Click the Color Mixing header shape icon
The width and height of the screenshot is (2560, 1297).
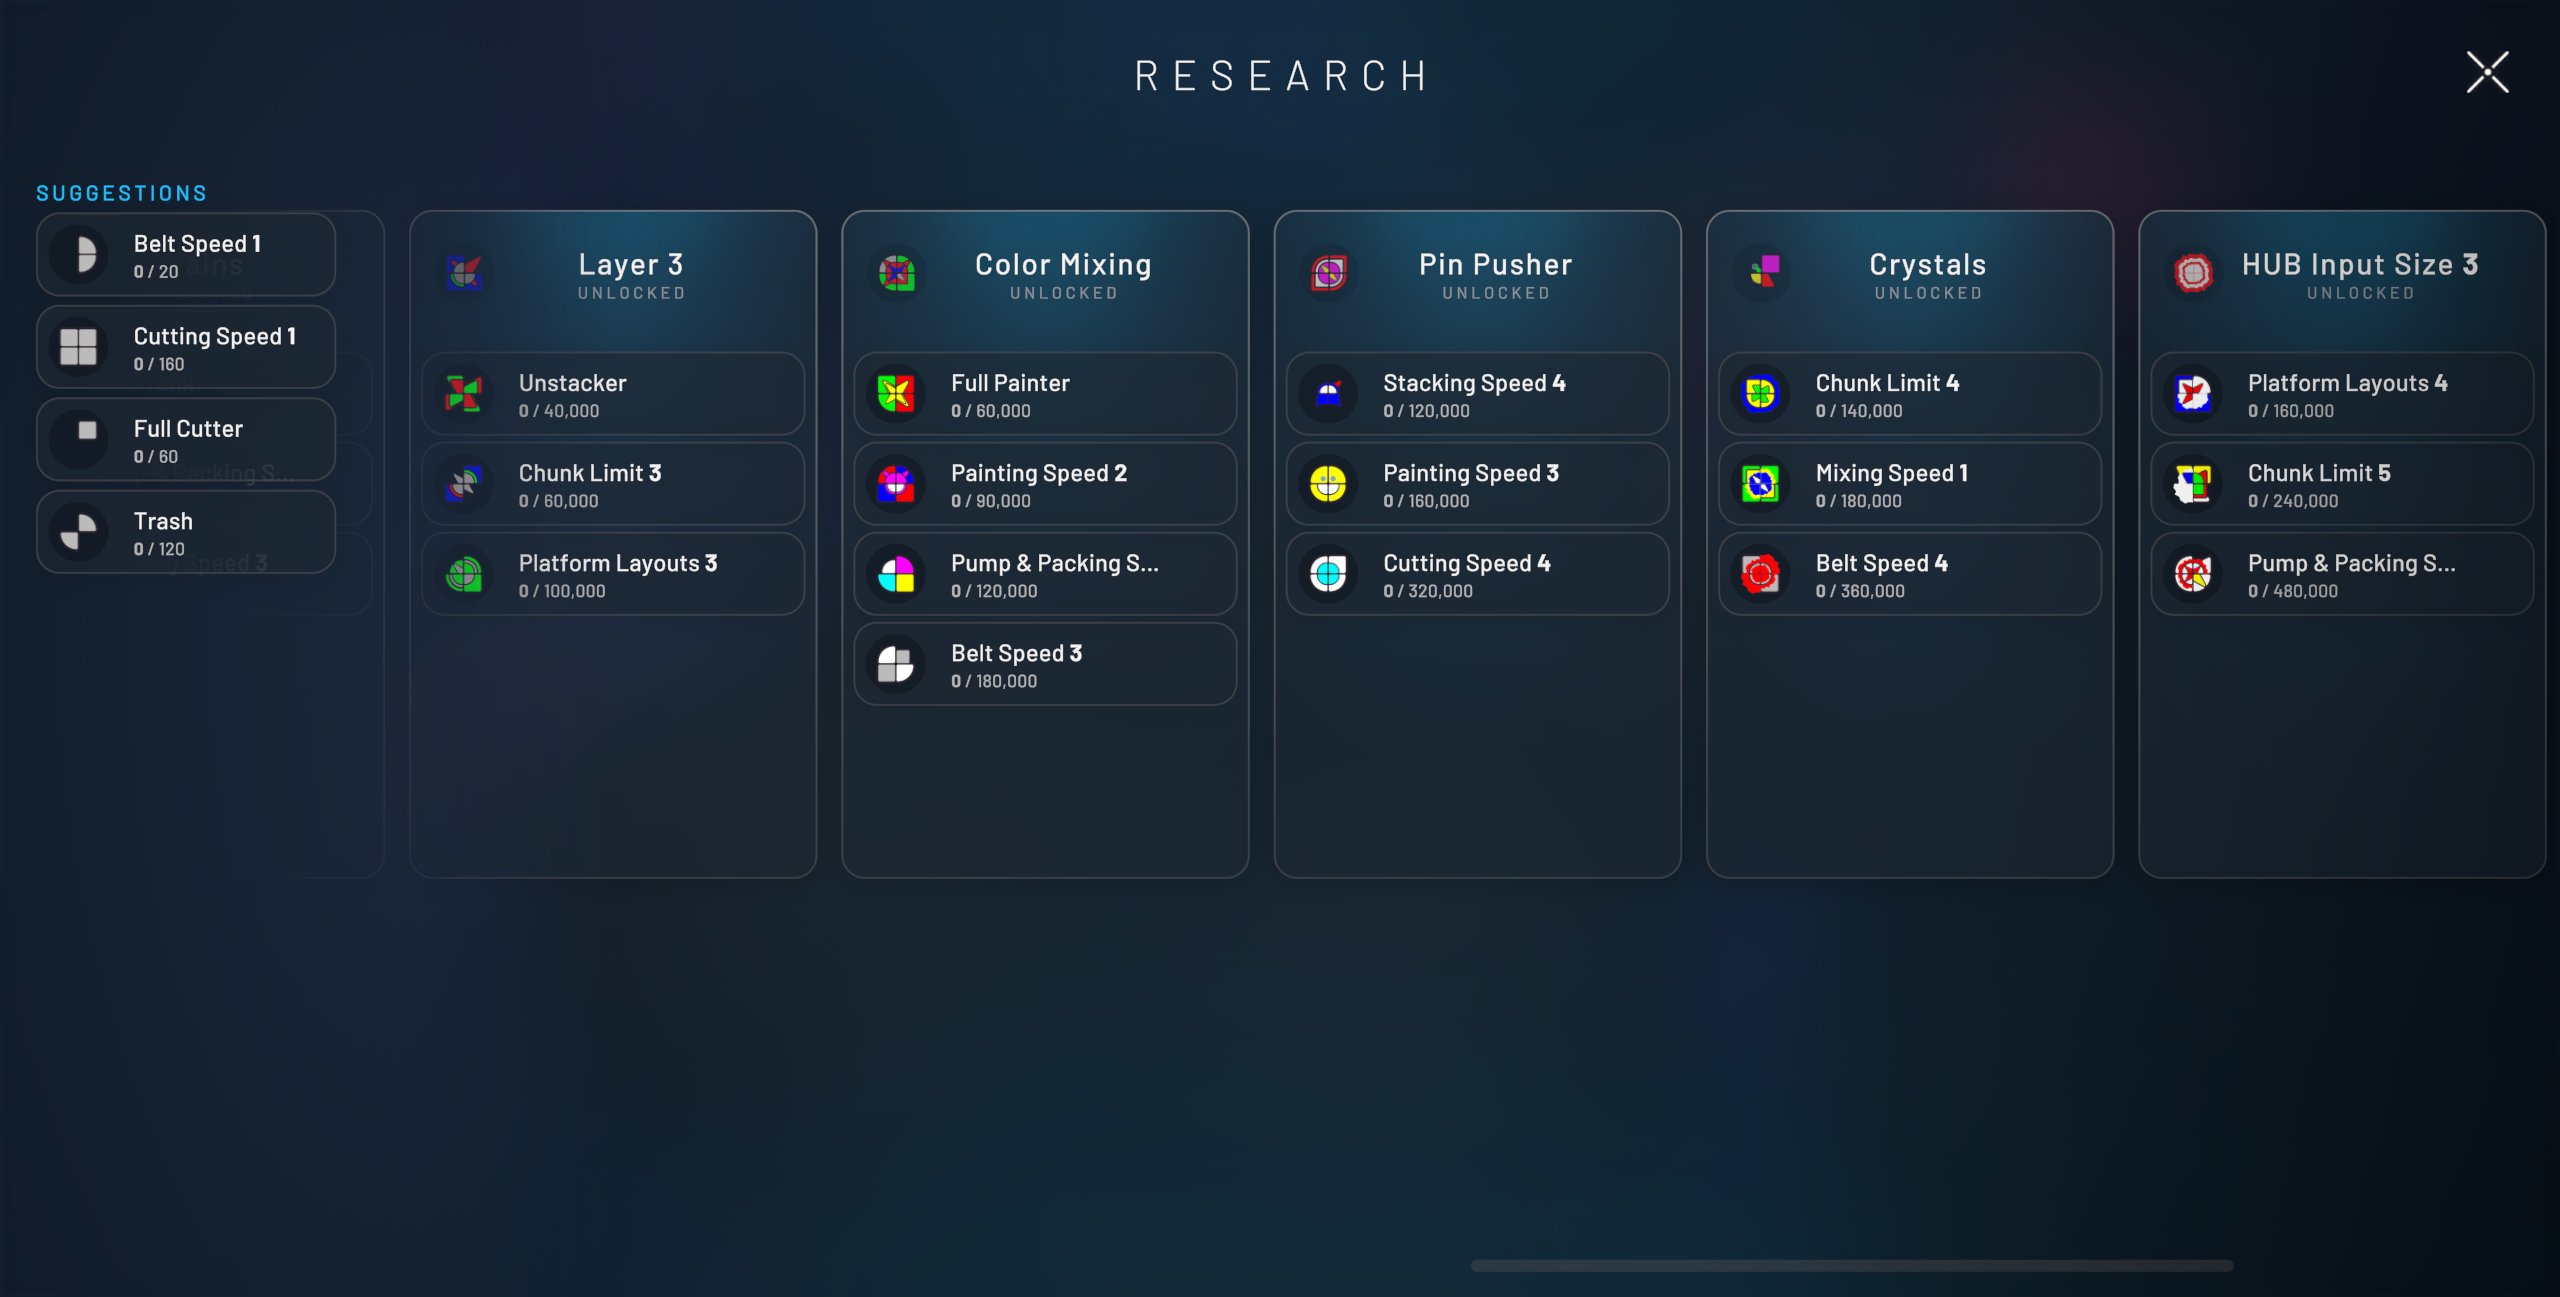[x=897, y=272]
